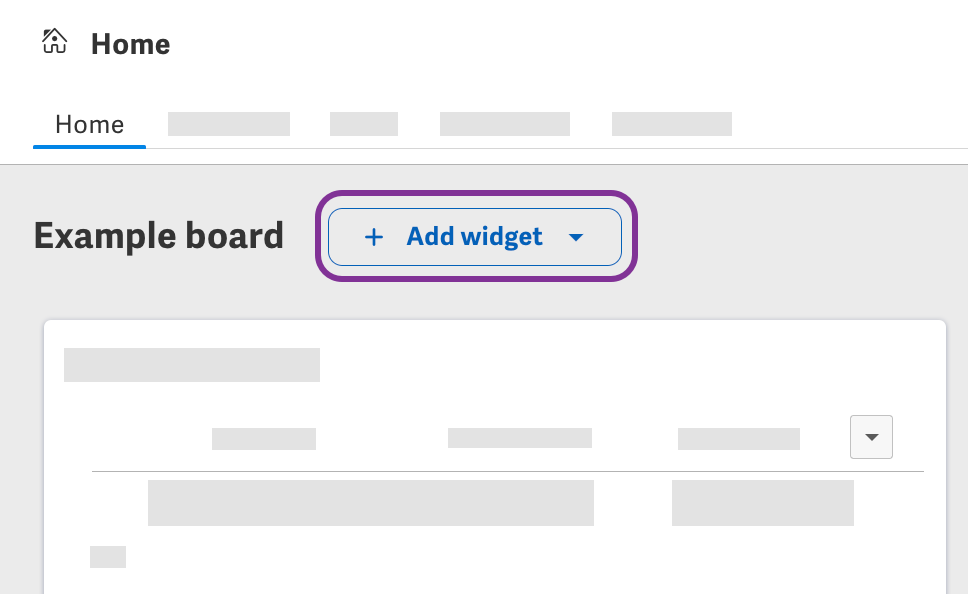Click the small placeholder below the table row

108,557
